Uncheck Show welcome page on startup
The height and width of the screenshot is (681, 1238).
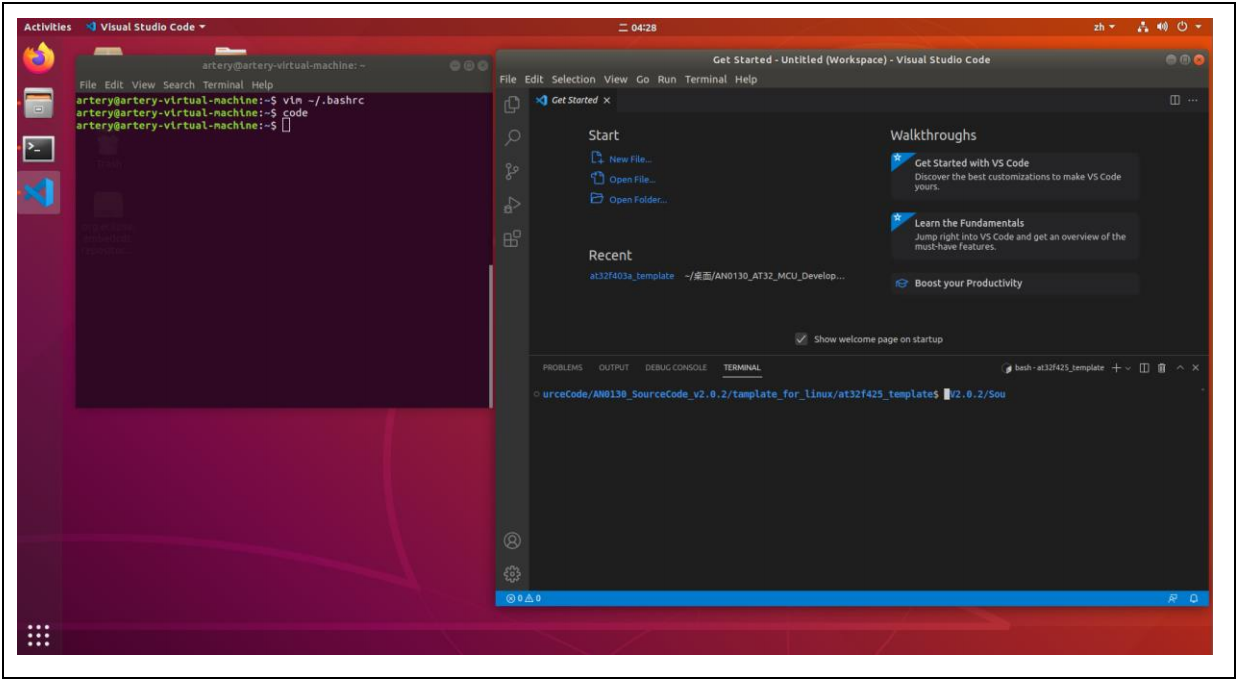click(801, 339)
